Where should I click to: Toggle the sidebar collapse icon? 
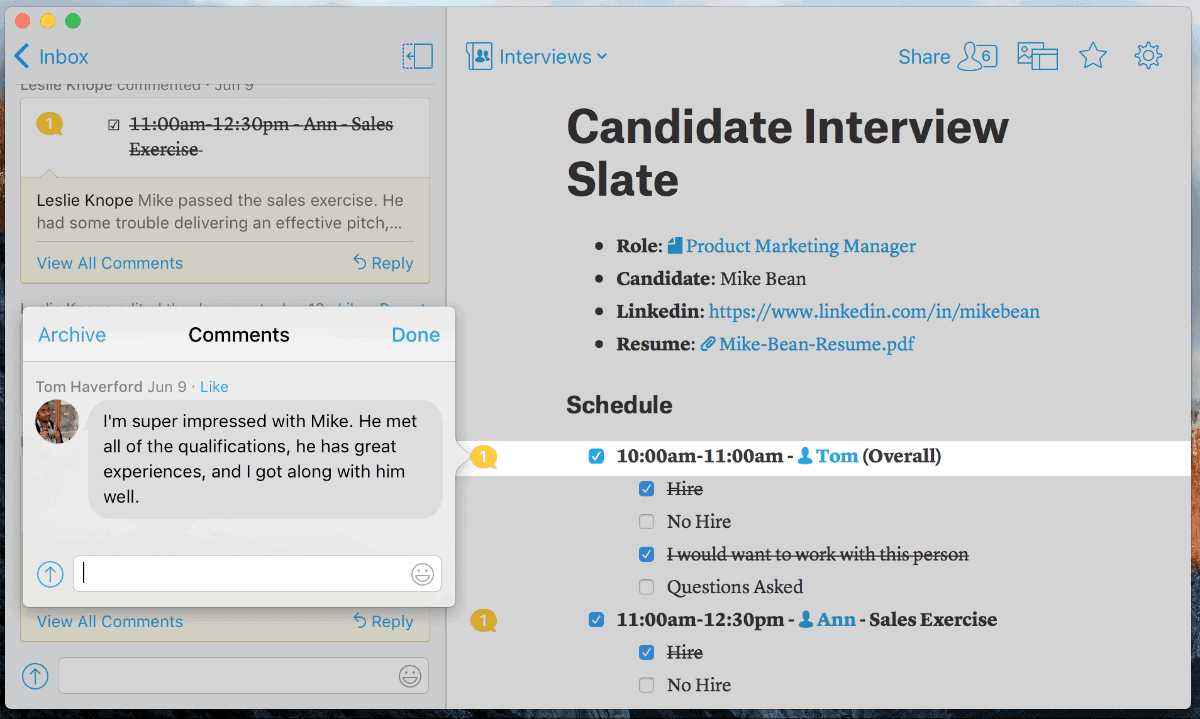click(417, 57)
